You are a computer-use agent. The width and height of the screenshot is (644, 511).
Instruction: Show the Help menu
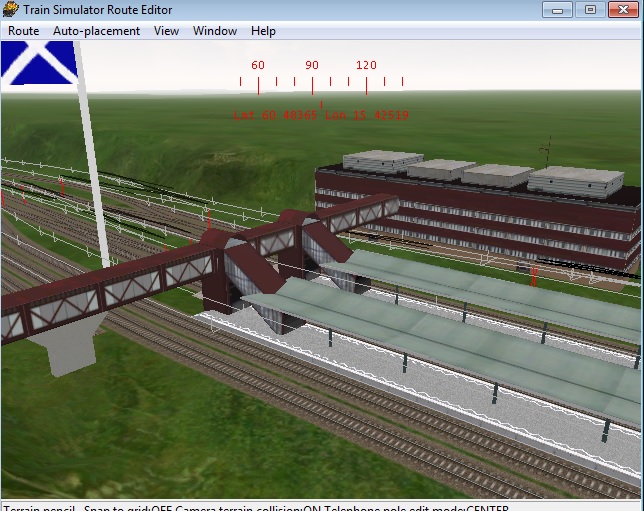[263, 31]
